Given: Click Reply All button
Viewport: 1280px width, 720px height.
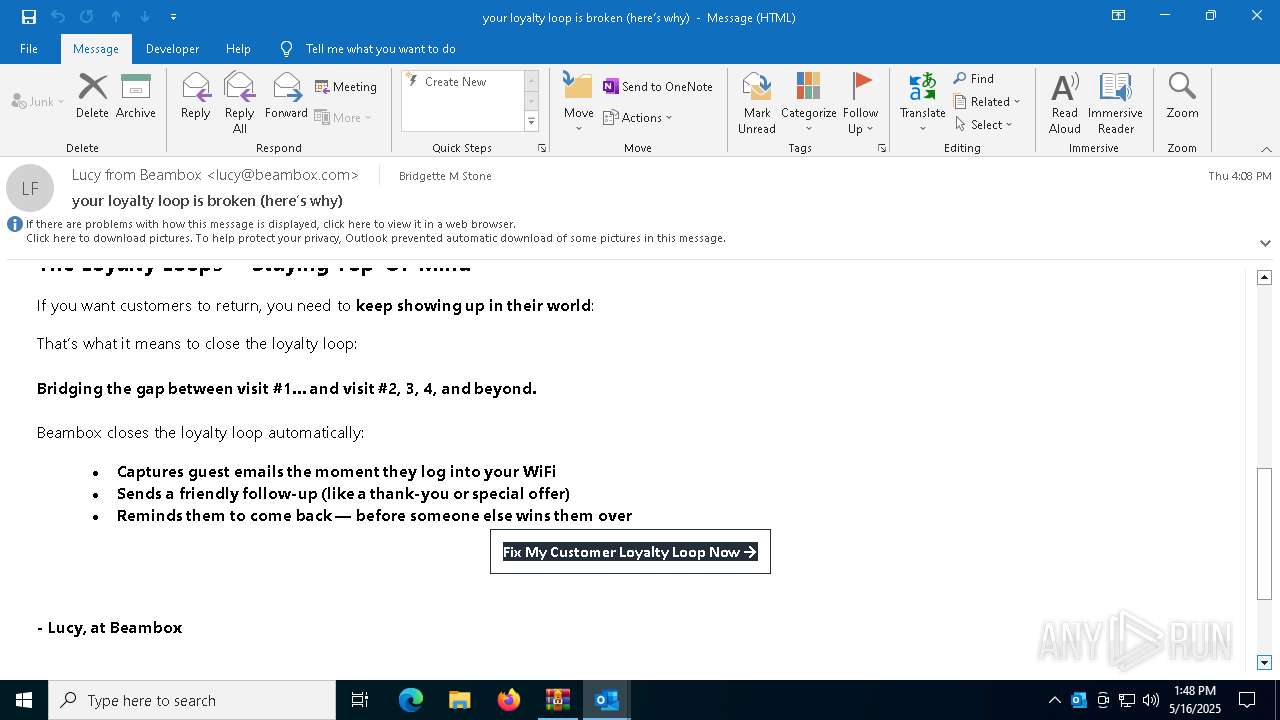Looking at the screenshot, I should pos(239,103).
